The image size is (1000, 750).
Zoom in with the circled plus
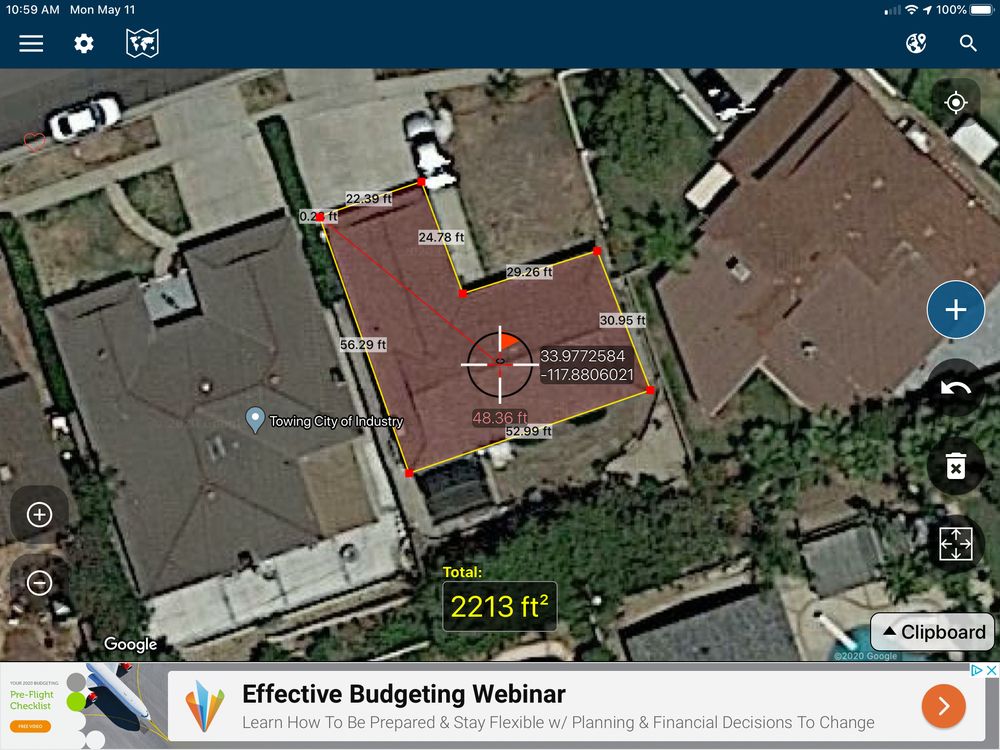40,514
